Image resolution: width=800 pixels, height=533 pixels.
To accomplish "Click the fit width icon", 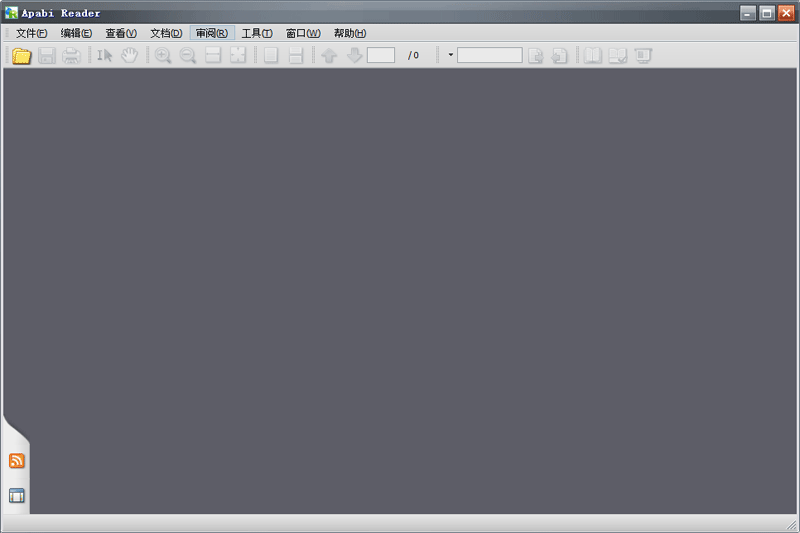I will (213, 56).
